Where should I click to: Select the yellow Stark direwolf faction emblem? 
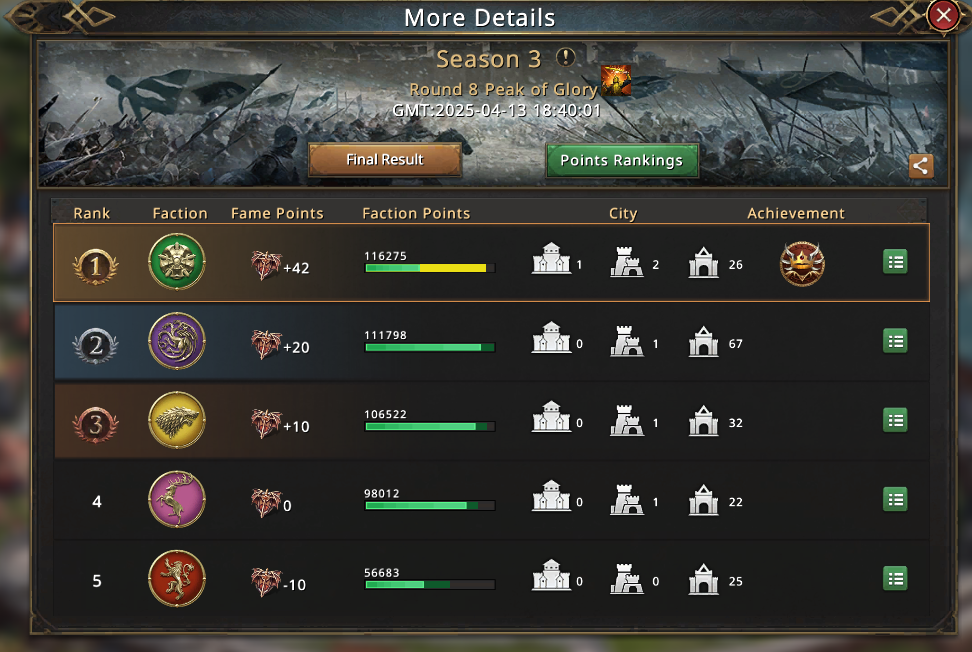tap(177, 420)
